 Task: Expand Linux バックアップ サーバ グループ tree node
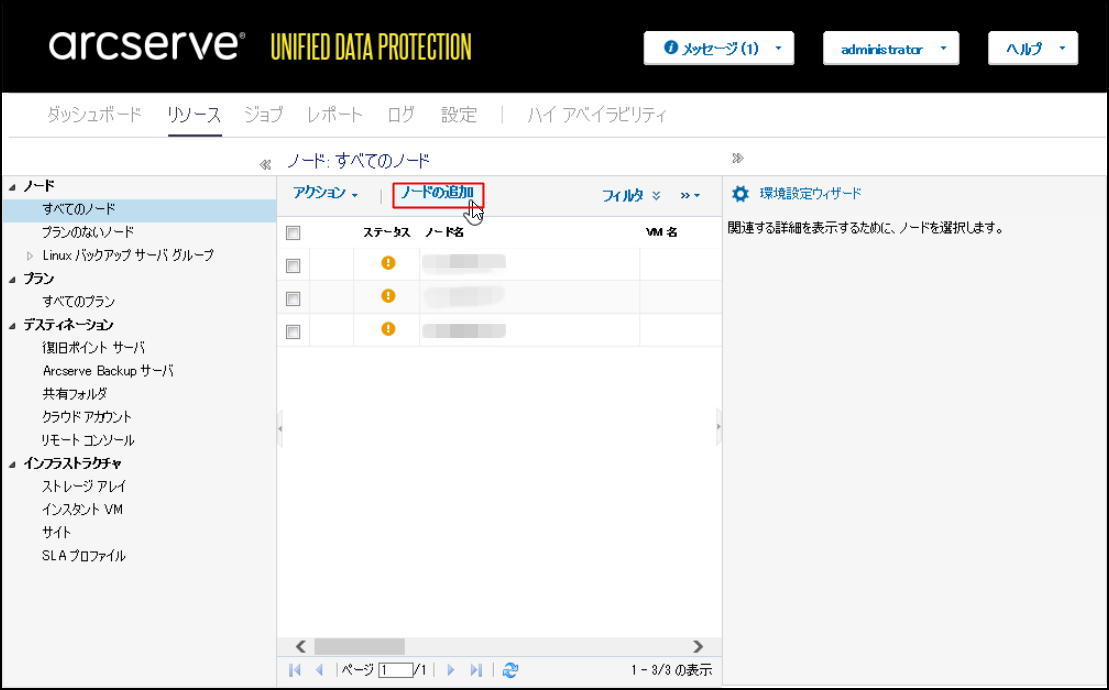click(x=30, y=256)
